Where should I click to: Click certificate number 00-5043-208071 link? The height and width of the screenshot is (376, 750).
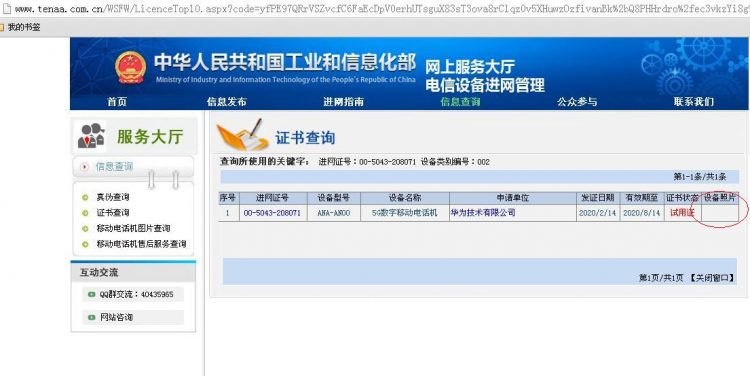[x=272, y=213]
